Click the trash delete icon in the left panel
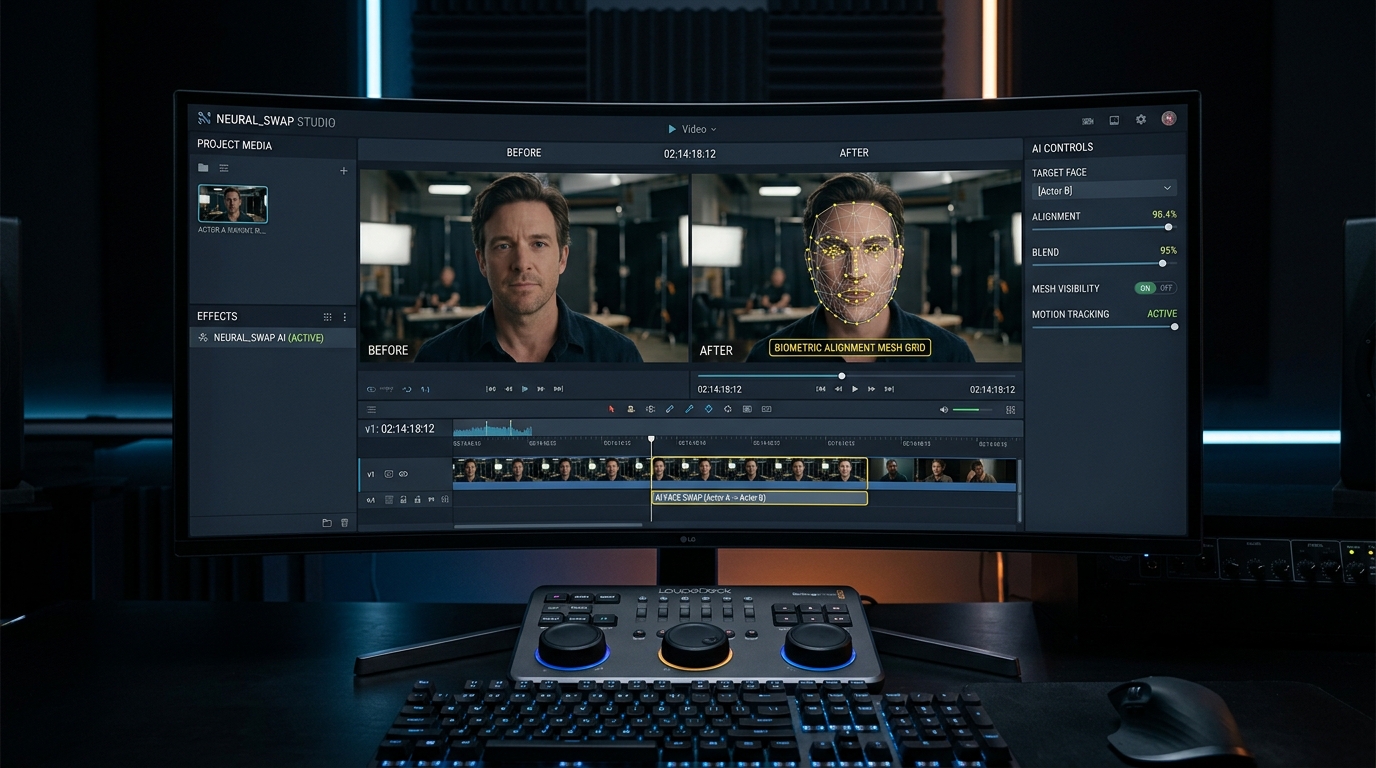 (x=345, y=523)
